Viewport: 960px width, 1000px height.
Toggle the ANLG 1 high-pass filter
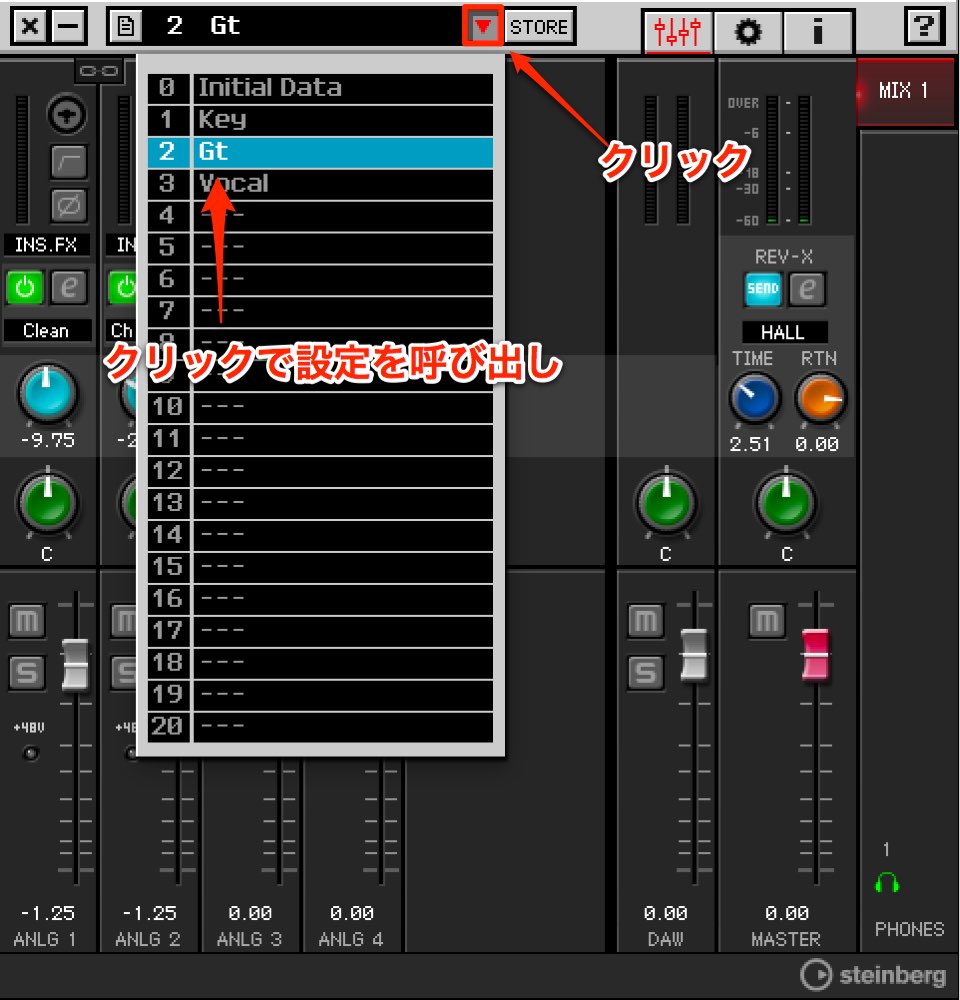(68, 161)
